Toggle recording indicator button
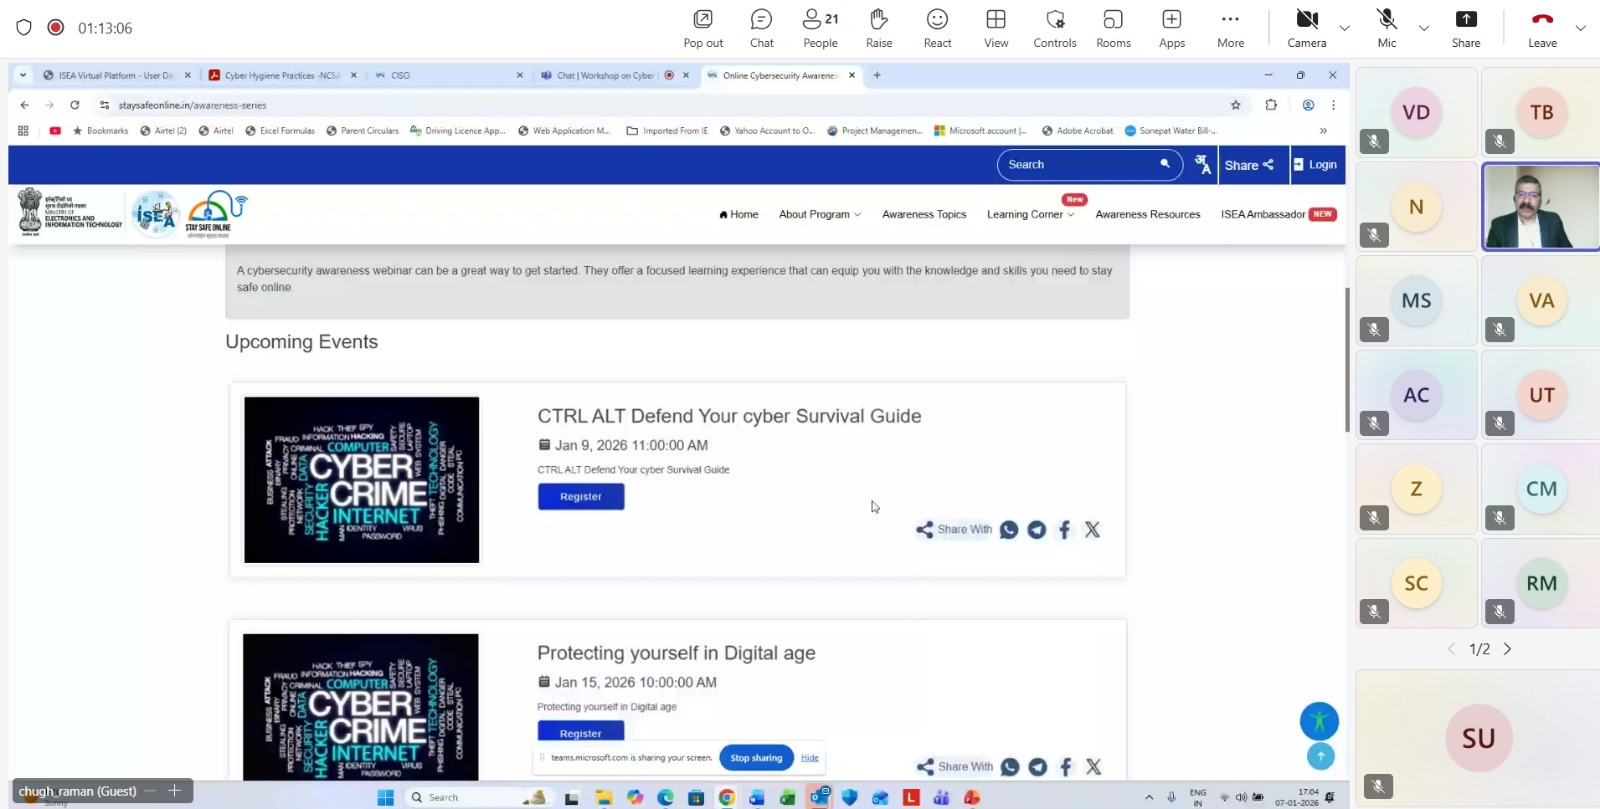Screen dimensions: 1600x809 pos(56,28)
